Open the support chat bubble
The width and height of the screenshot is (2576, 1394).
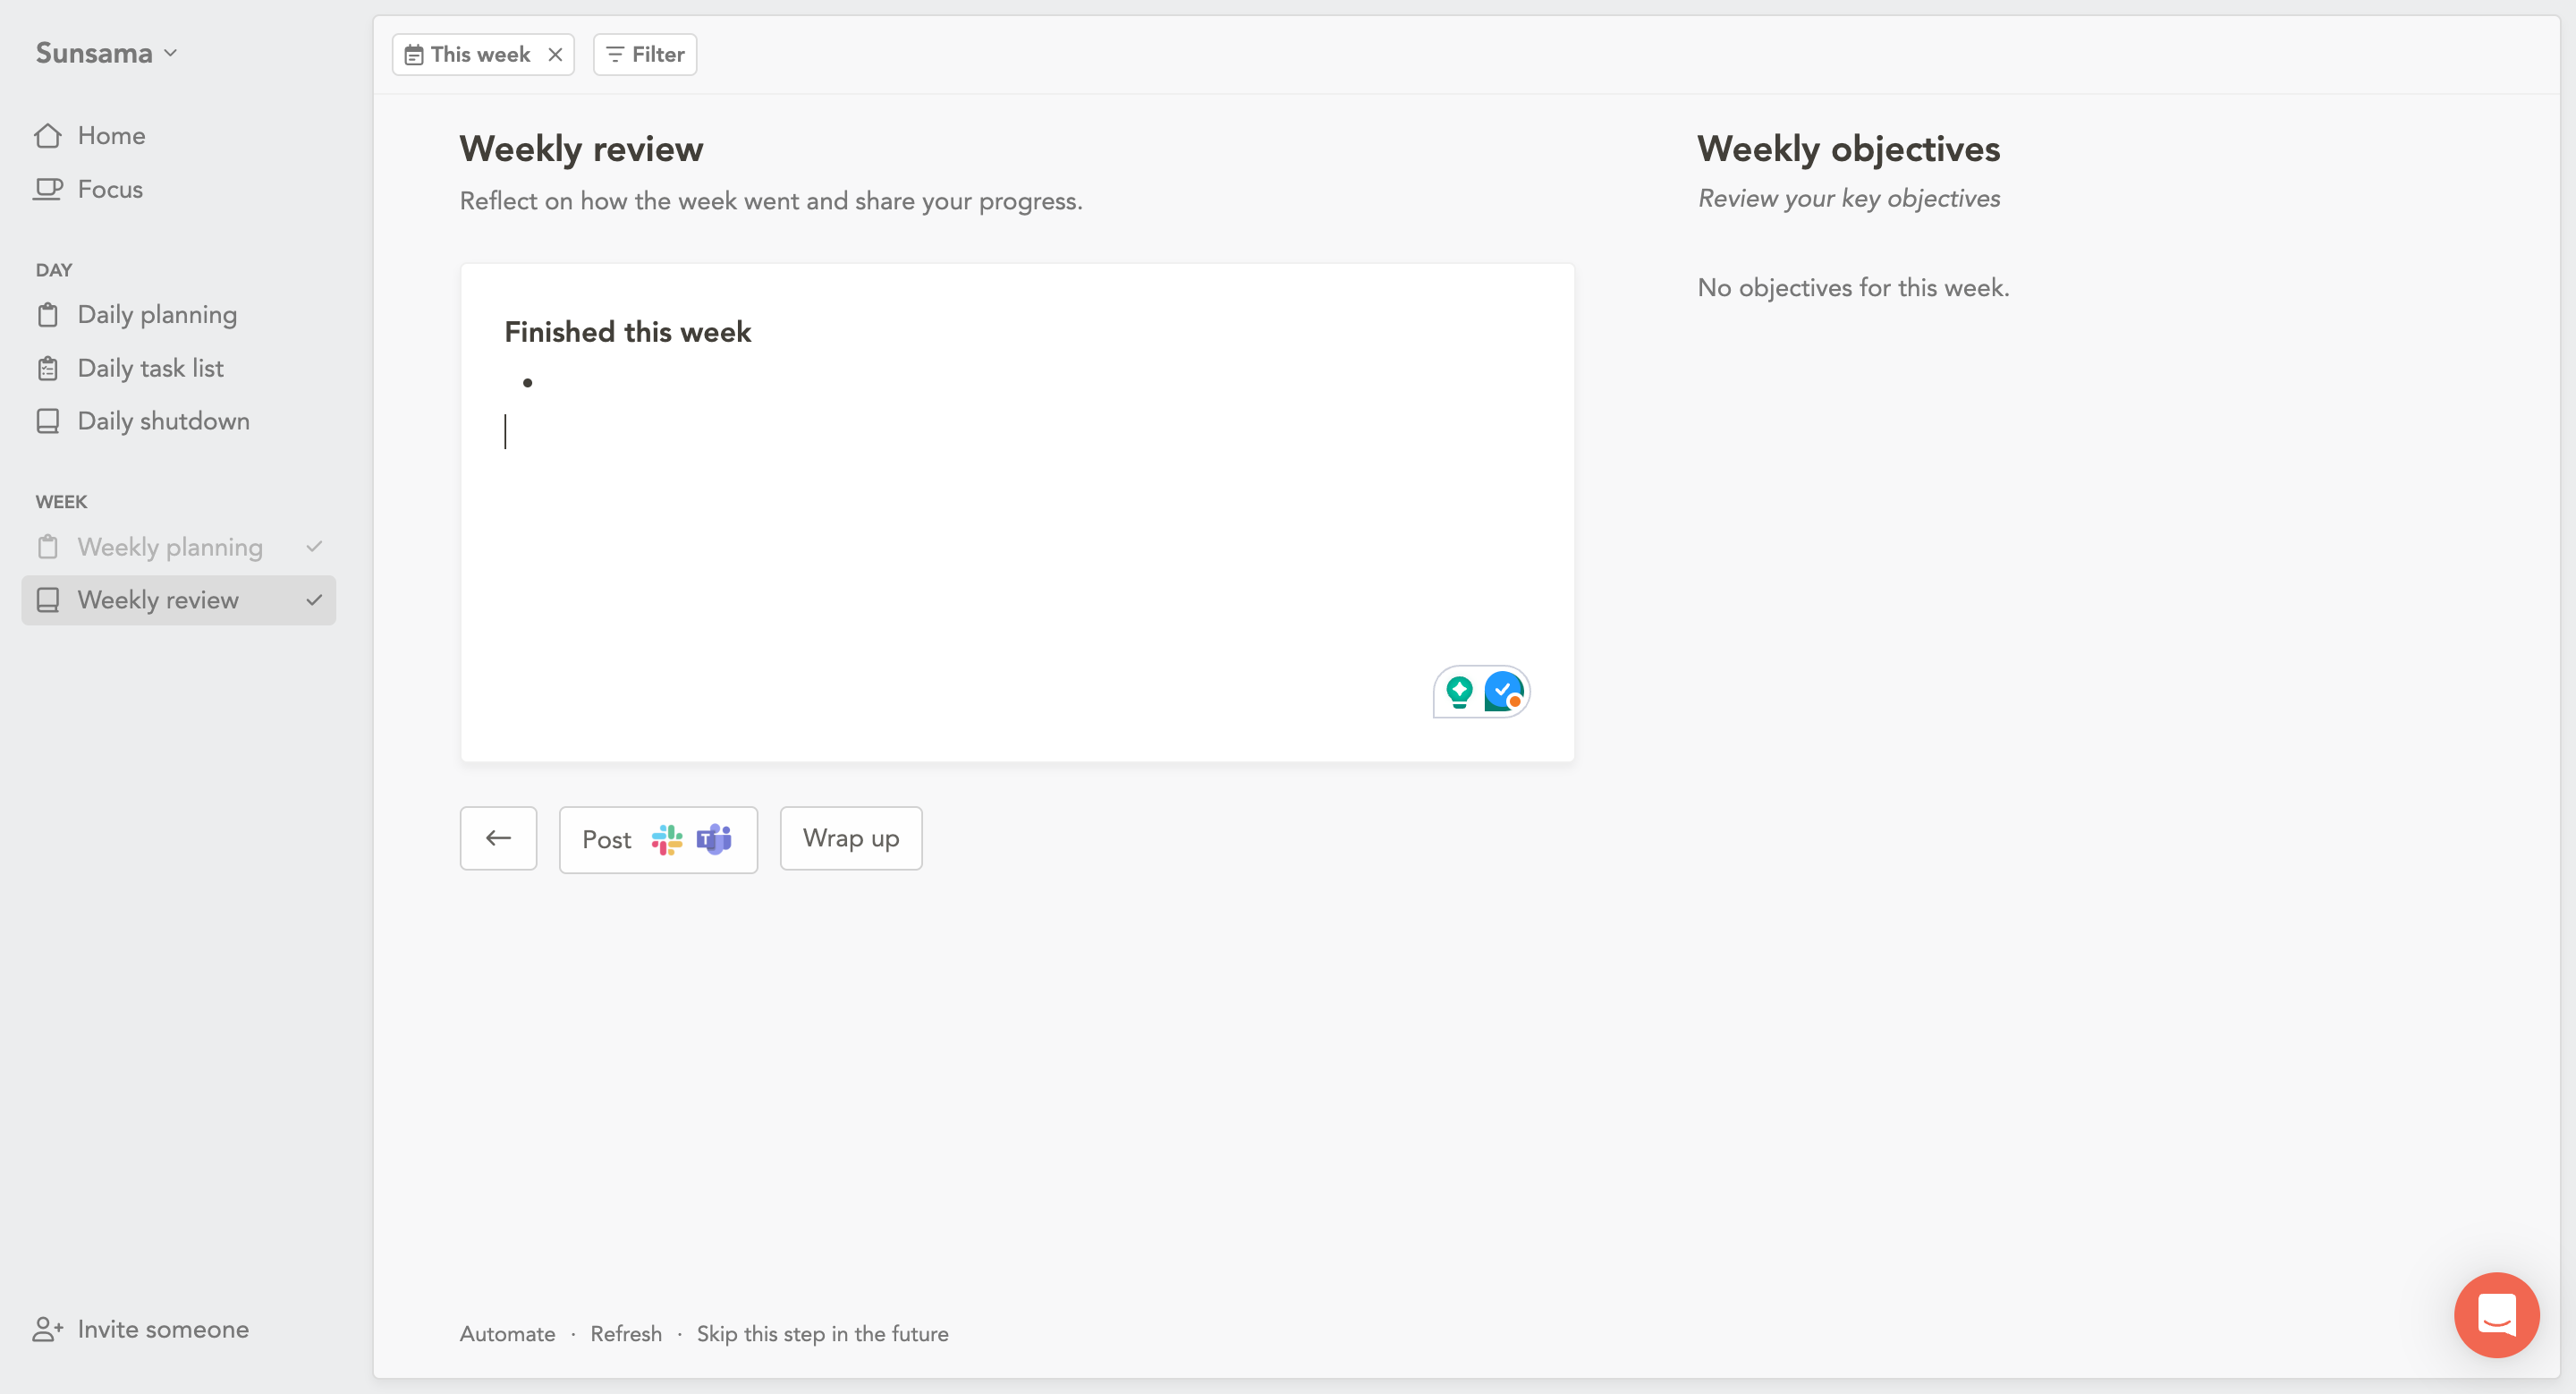click(x=2496, y=1314)
